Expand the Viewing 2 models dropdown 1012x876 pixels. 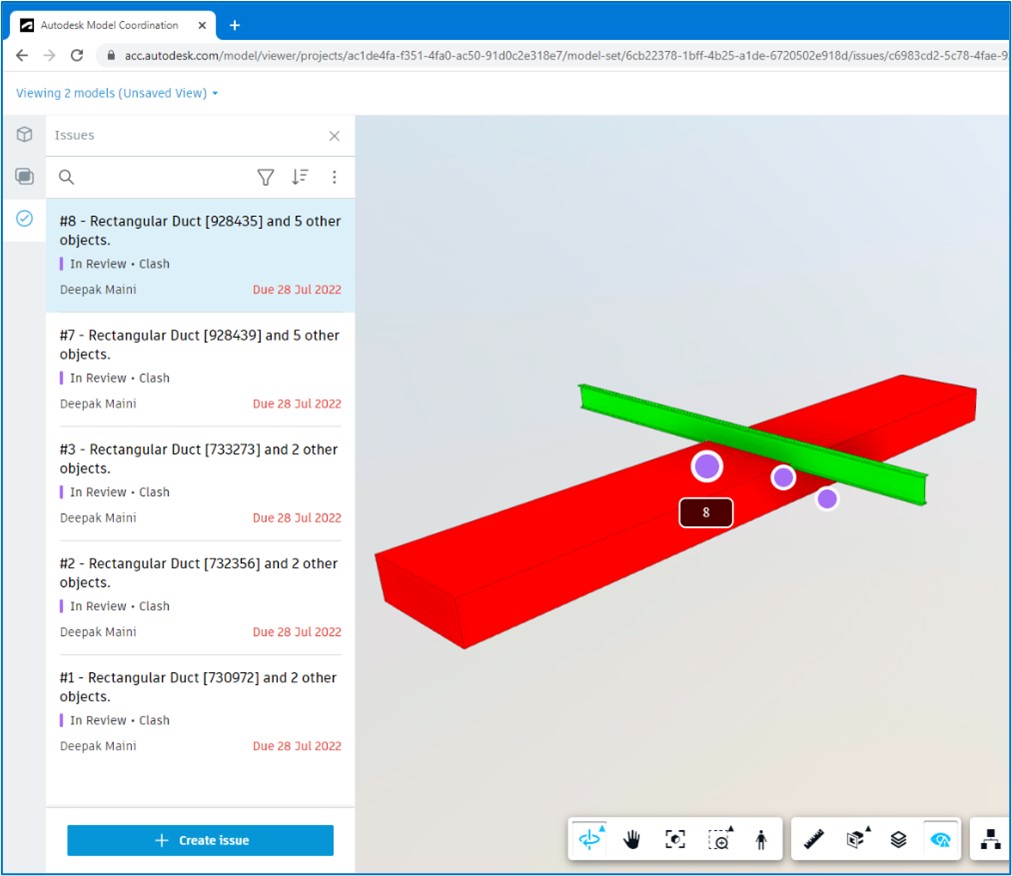pos(117,93)
